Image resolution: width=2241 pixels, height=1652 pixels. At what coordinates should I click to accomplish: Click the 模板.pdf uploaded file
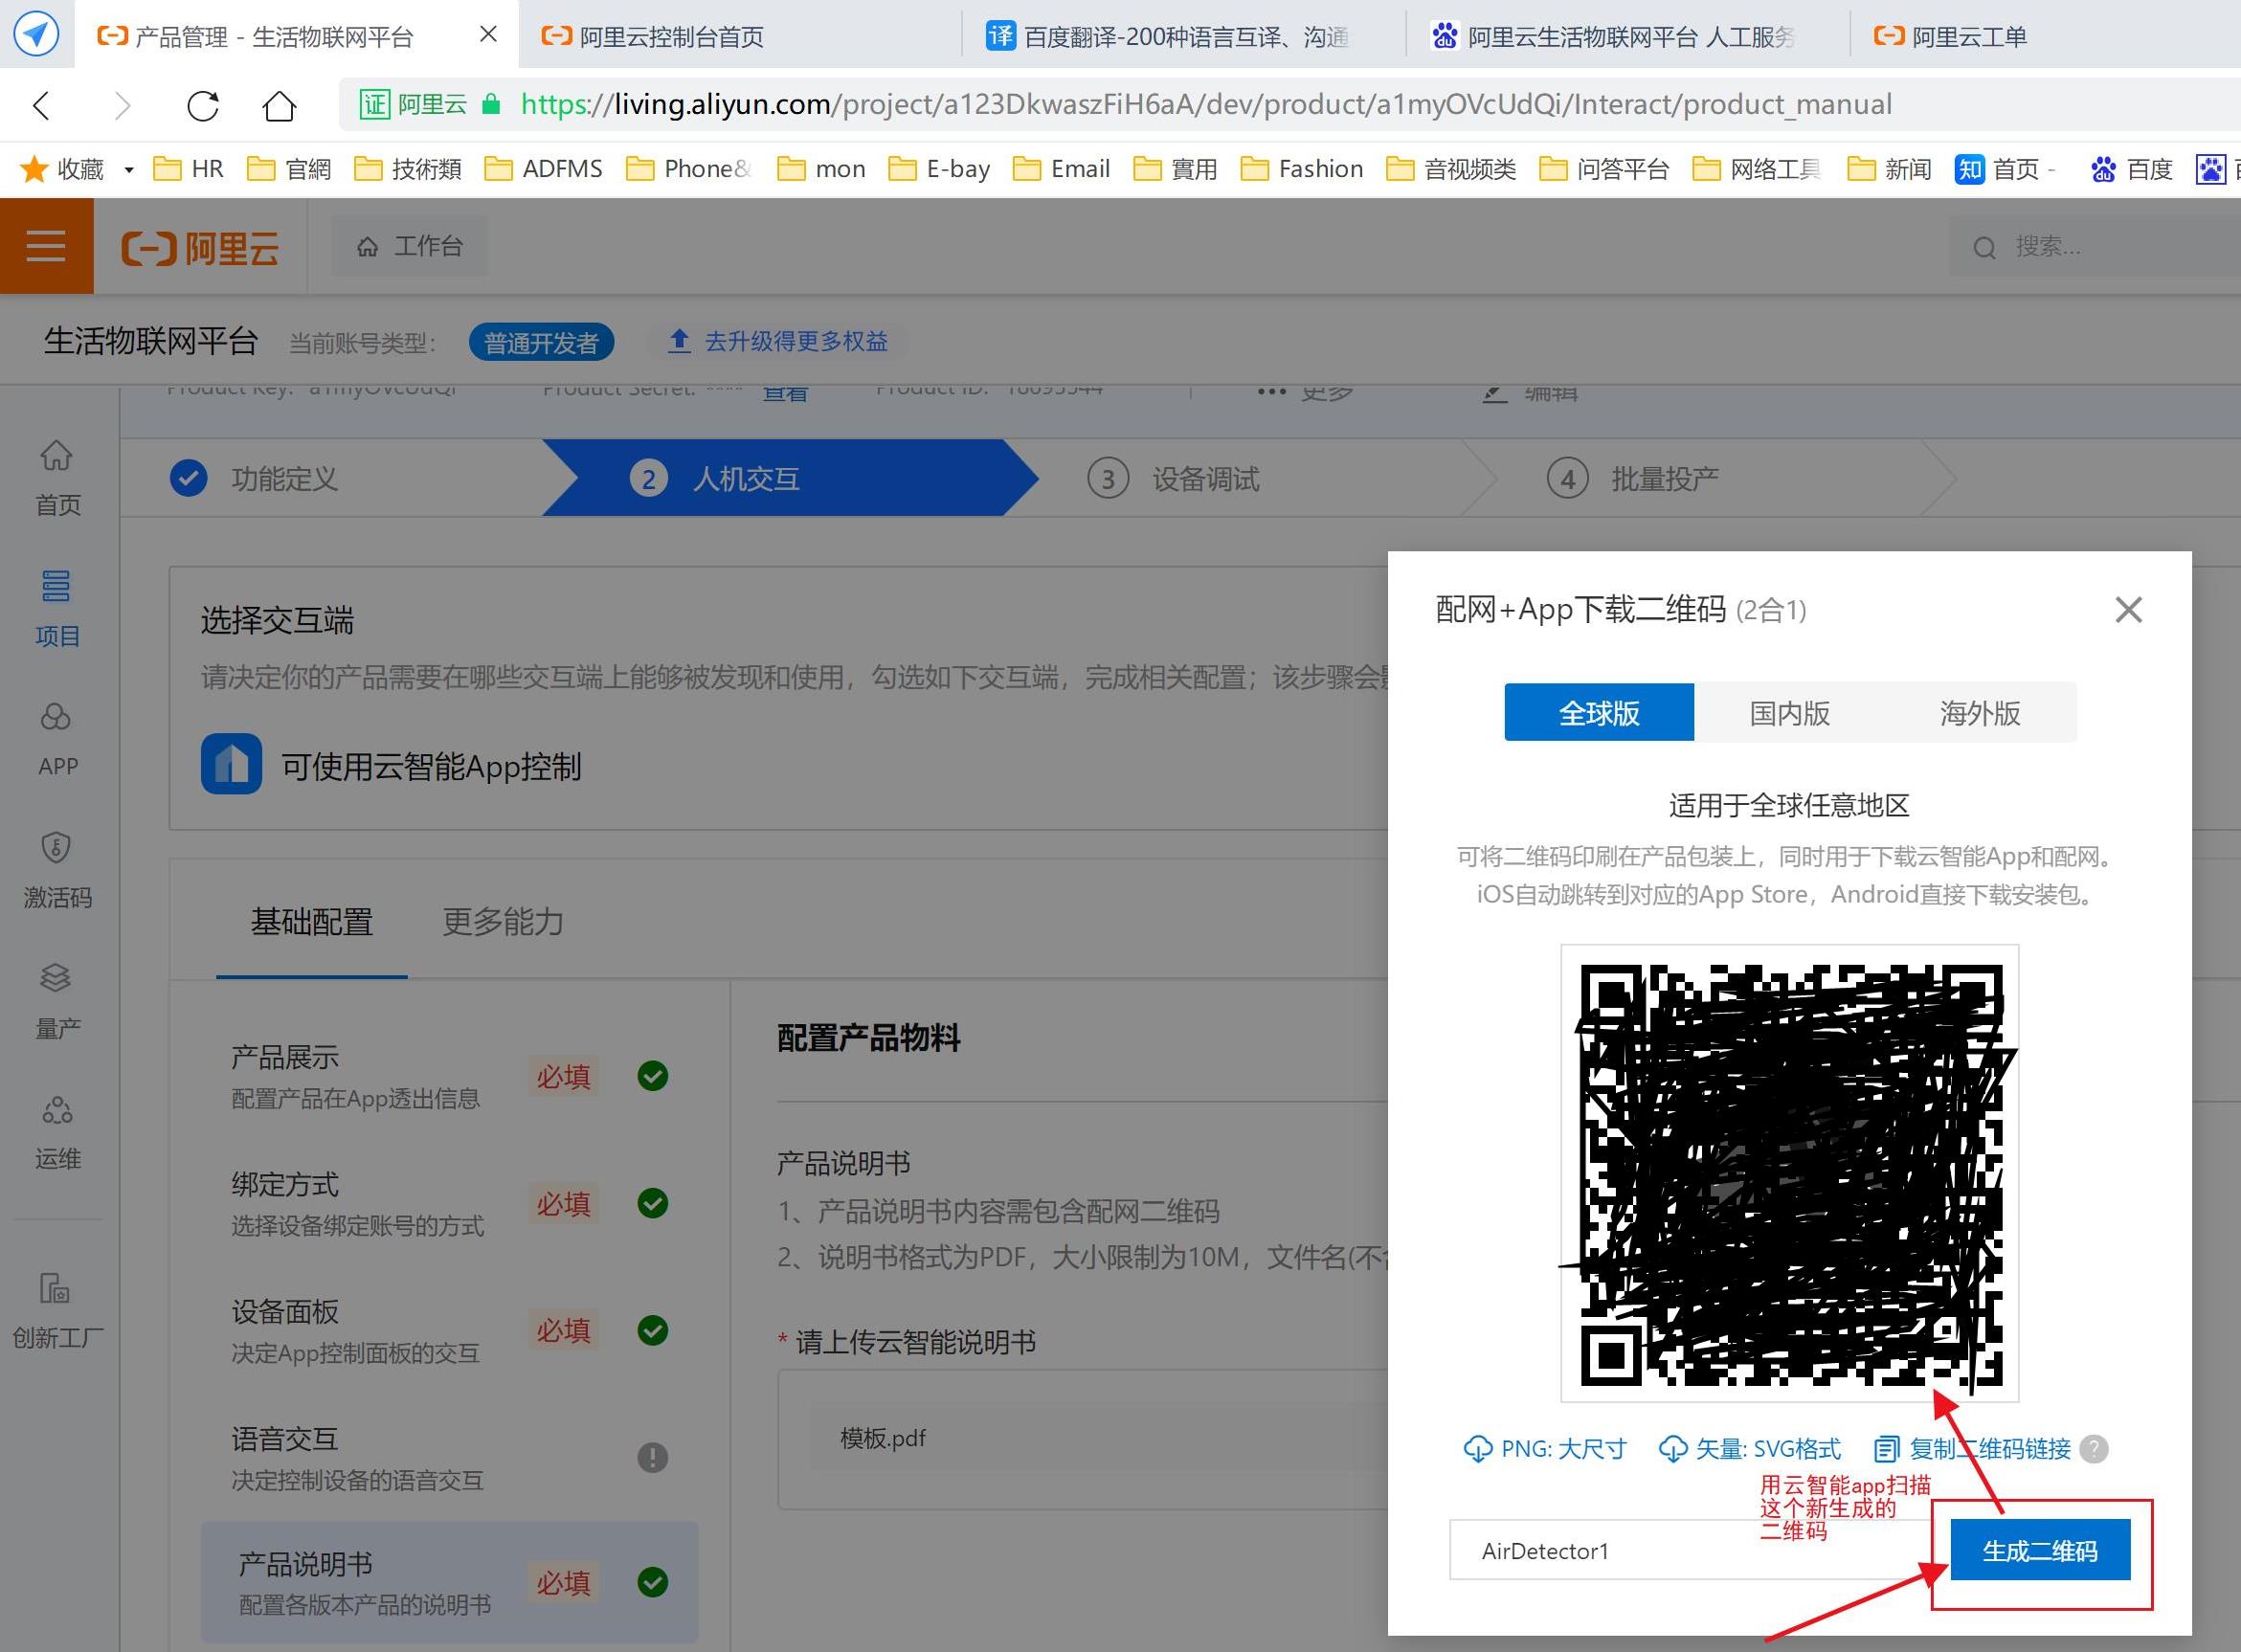point(883,1438)
